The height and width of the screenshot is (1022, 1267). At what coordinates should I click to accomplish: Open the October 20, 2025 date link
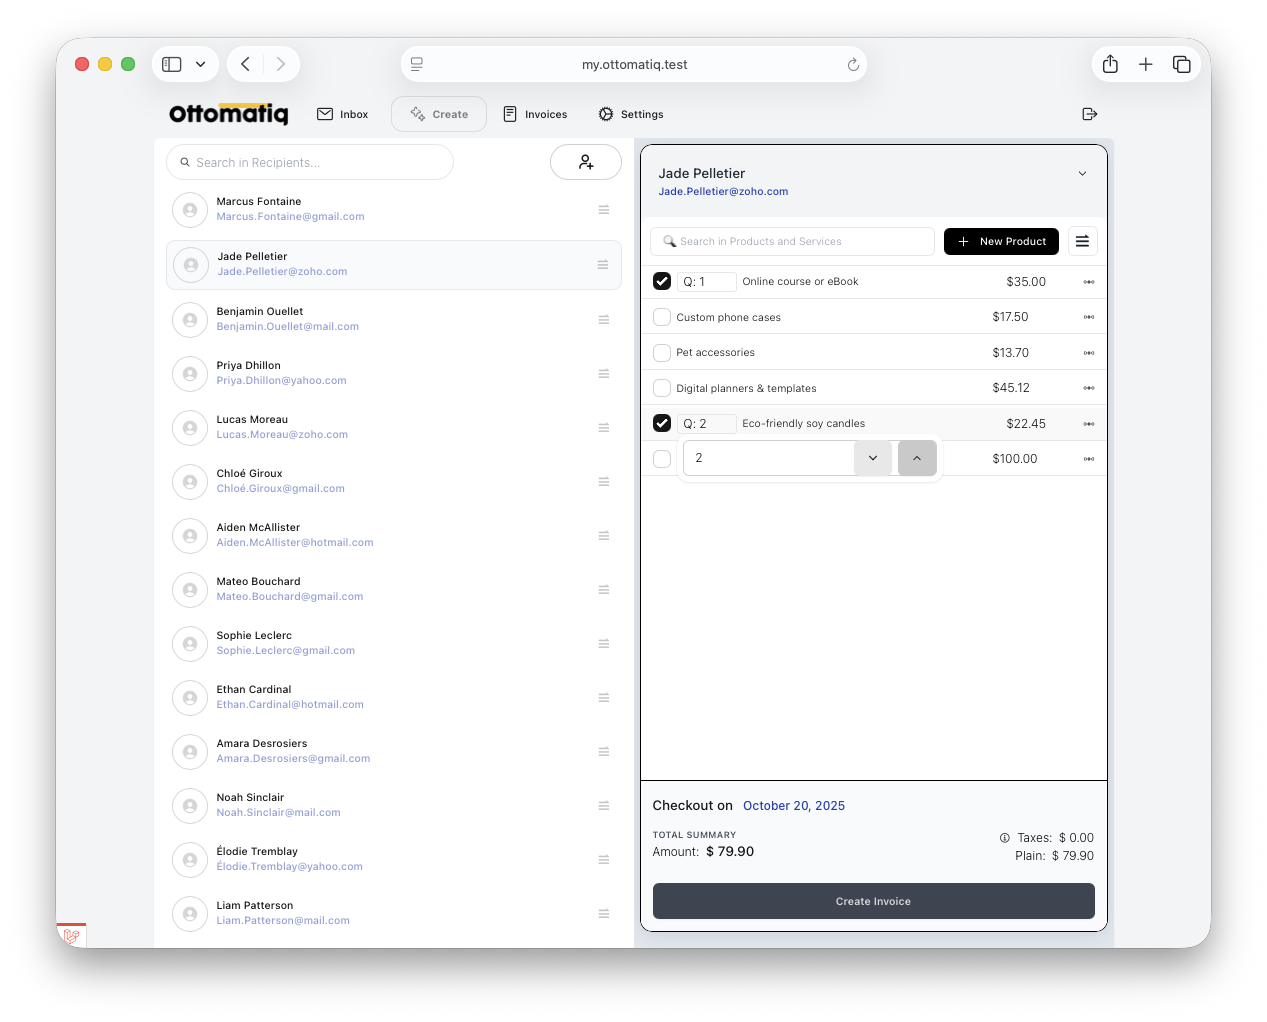793,805
